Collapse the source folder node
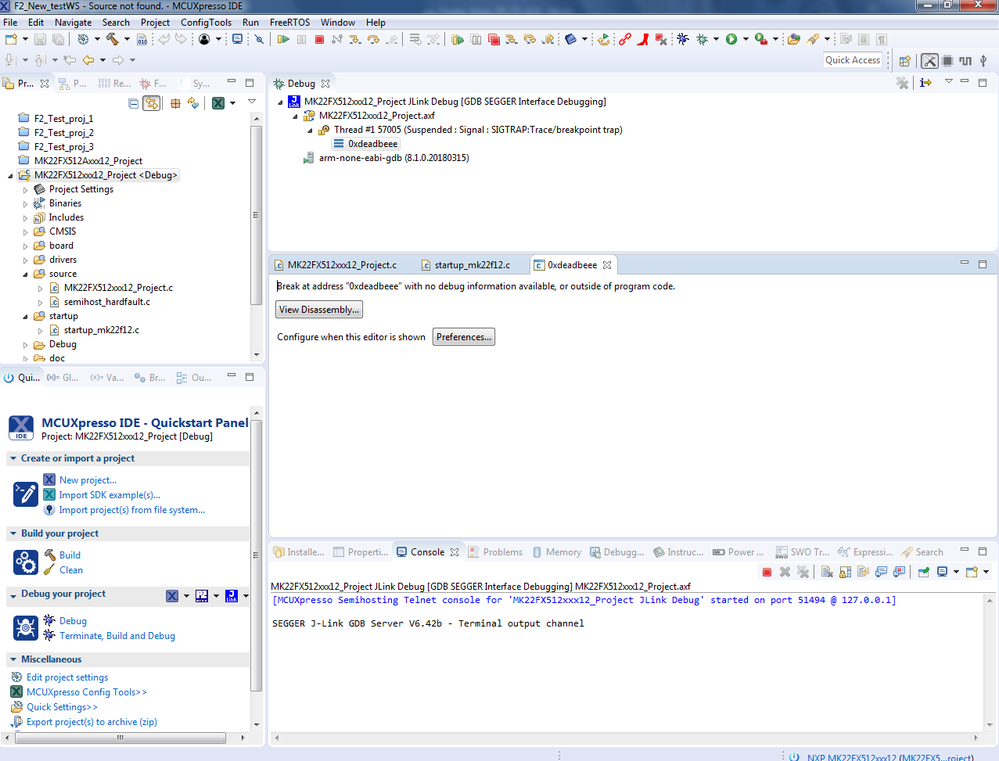Viewport: 999px width, 761px height. click(x=25, y=274)
